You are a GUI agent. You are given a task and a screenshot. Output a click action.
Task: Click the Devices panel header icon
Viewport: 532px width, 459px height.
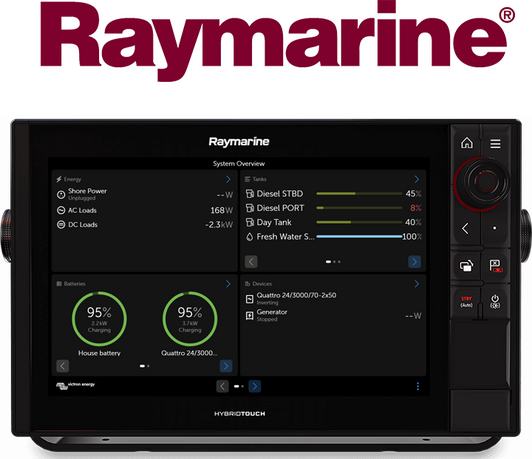248,284
